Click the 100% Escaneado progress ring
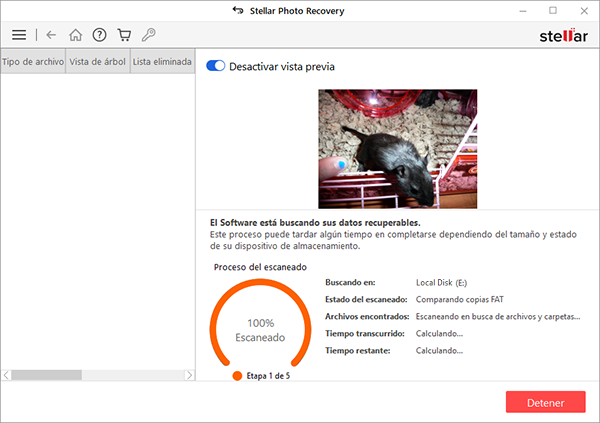The image size is (600, 423). (x=259, y=330)
